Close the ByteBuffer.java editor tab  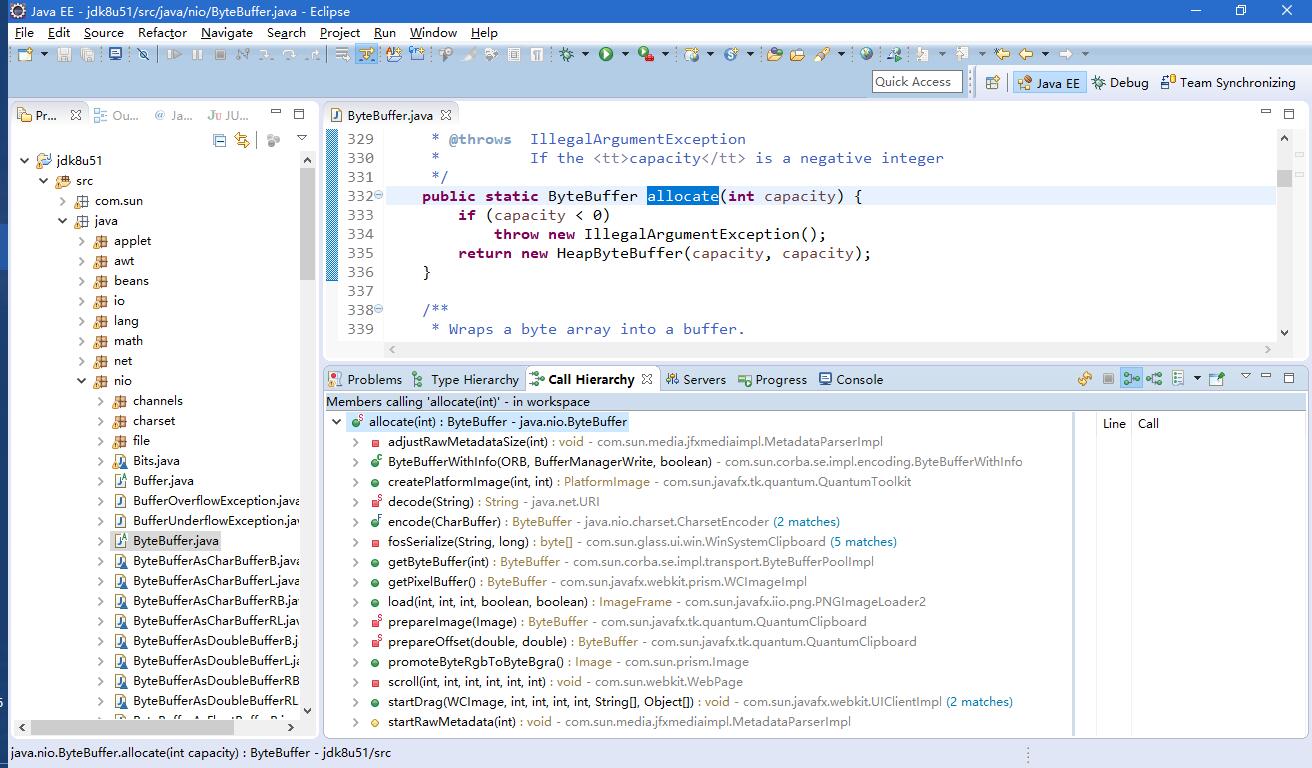point(447,115)
